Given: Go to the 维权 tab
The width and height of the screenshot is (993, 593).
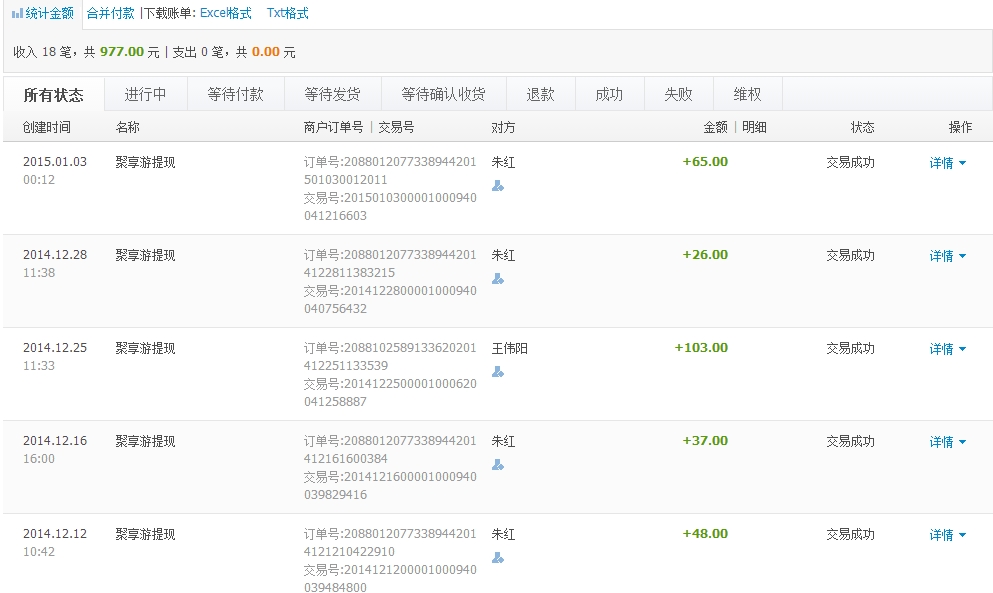Looking at the screenshot, I should [747, 94].
